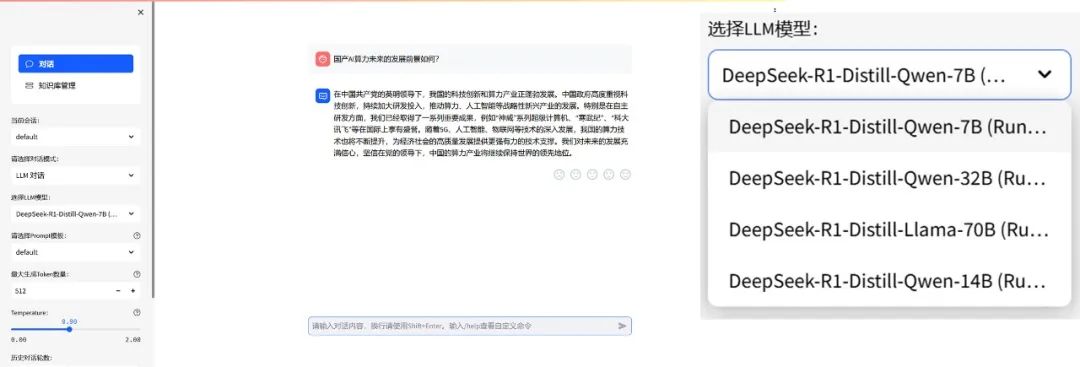This screenshot has width=1080, height=367.
Task: Rate reply with the rightmost face icon
Action: tap(625, 175)
